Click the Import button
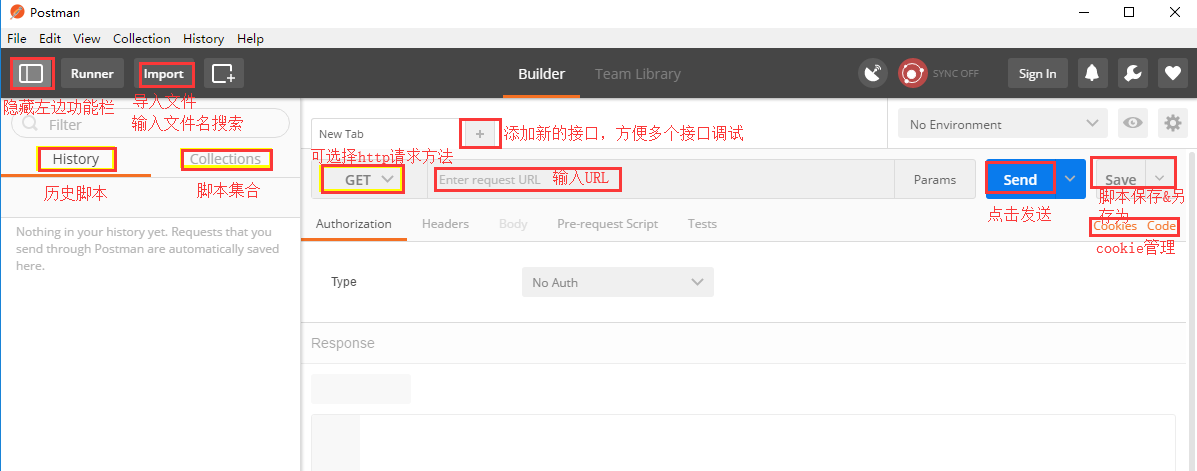Image resolution: width=1197 pixels, height=471 pixels. pyautogui.click(x=163, y=73)
